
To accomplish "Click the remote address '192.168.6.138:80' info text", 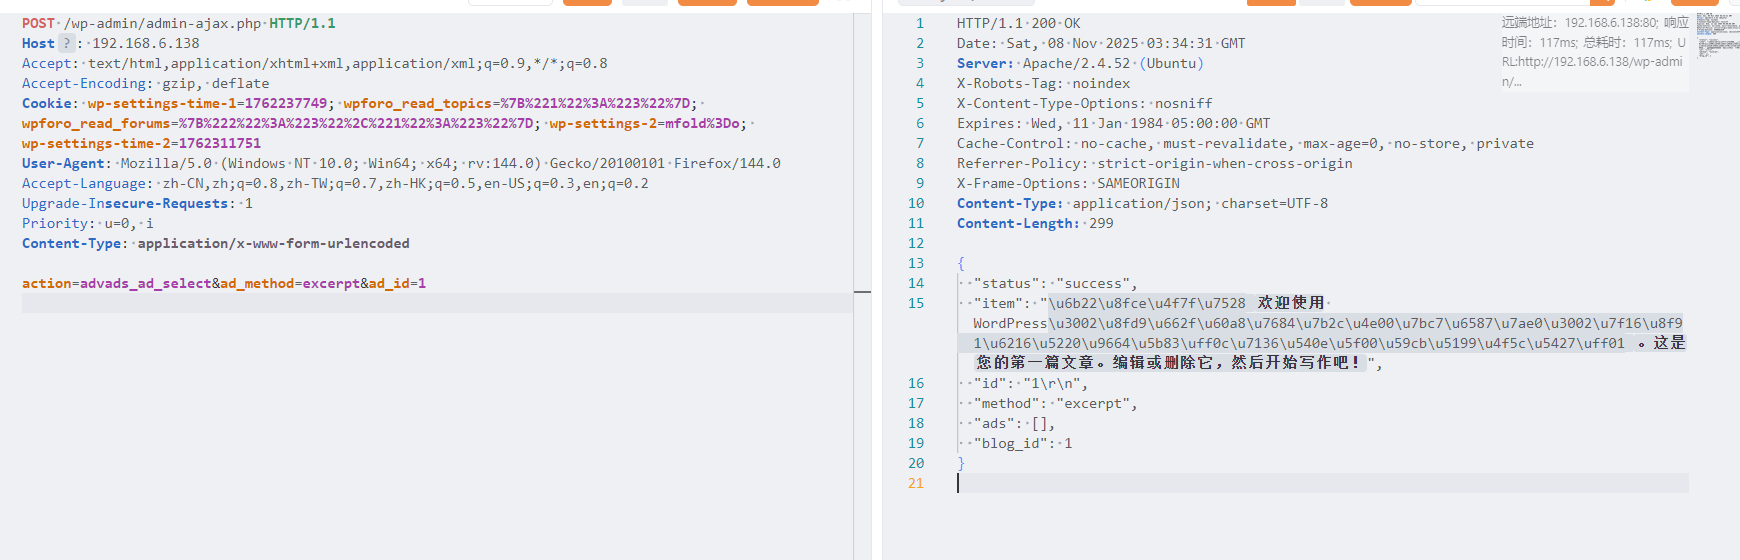I will point(1611,22).
